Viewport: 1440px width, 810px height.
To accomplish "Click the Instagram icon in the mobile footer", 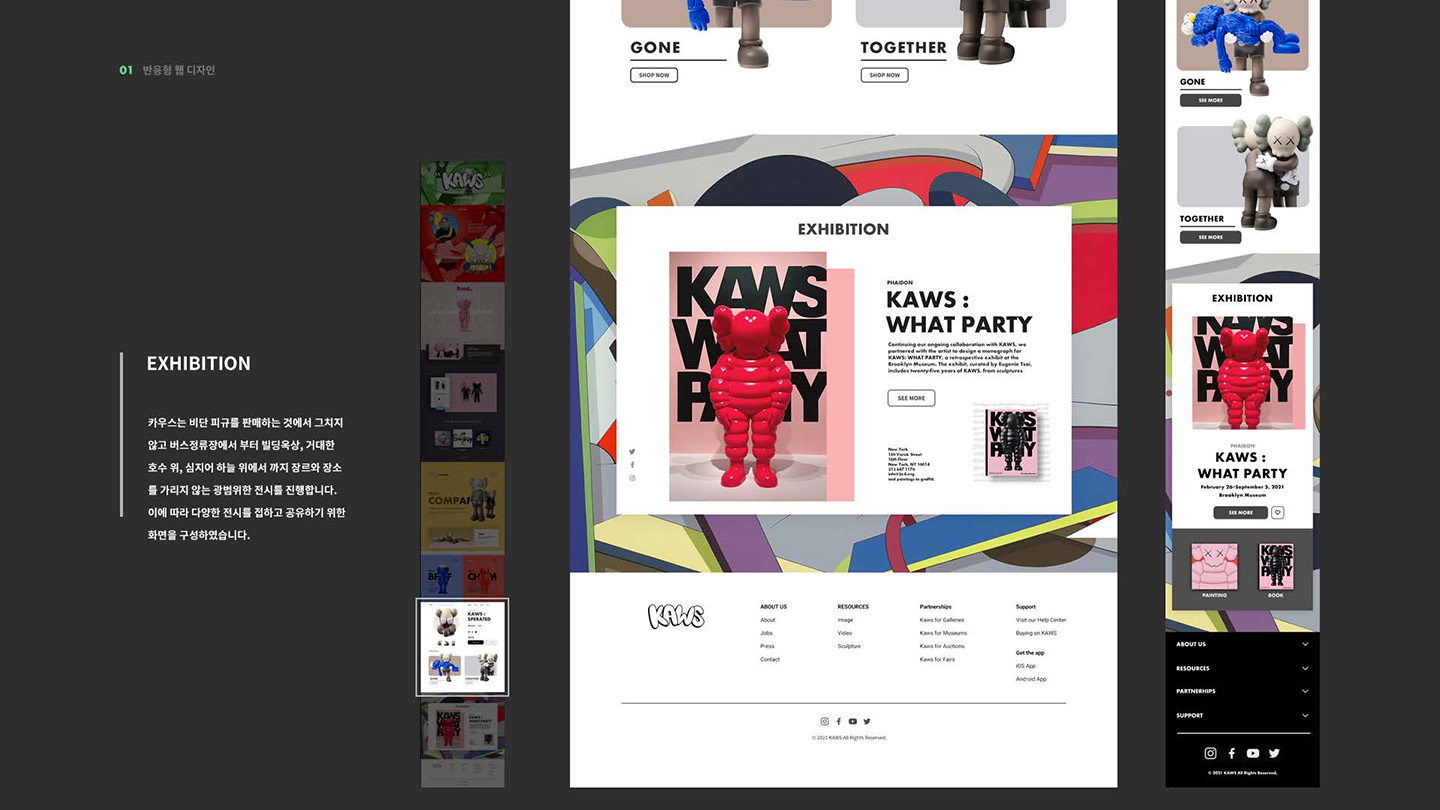I will [x=1210, y=753].
